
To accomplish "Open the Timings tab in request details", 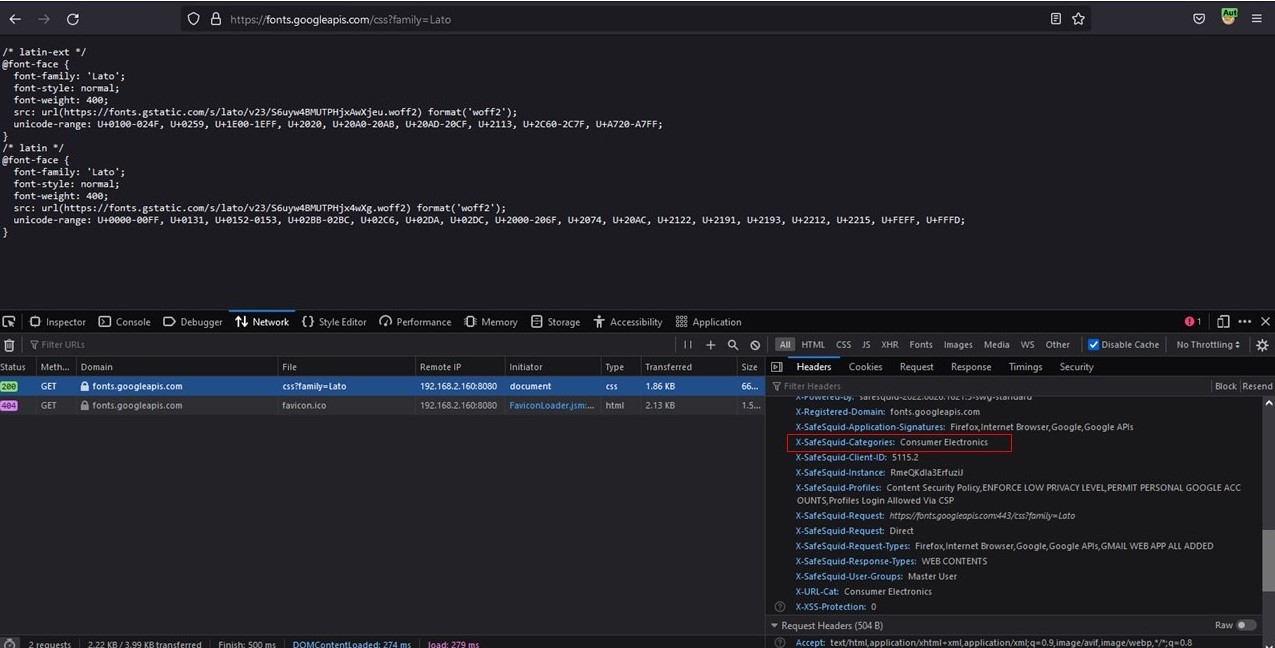I will point(1025,367).
